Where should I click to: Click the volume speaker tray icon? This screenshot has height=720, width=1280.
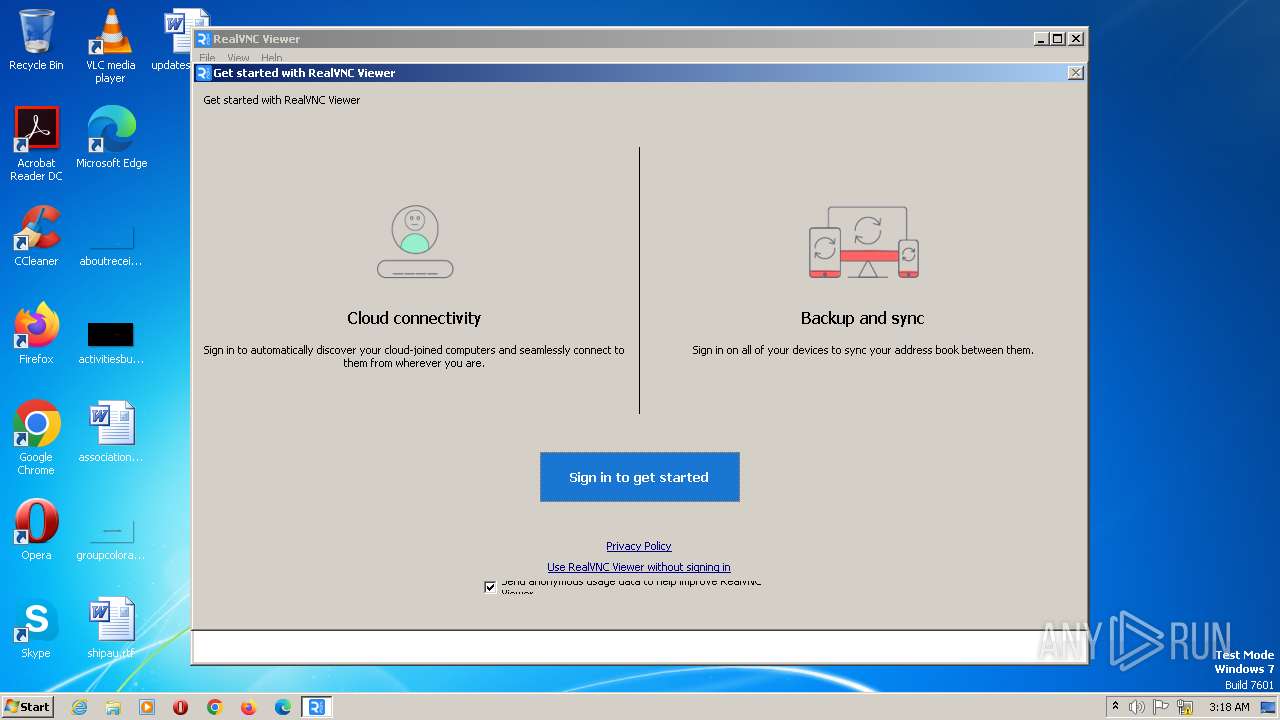point(1137,707)
